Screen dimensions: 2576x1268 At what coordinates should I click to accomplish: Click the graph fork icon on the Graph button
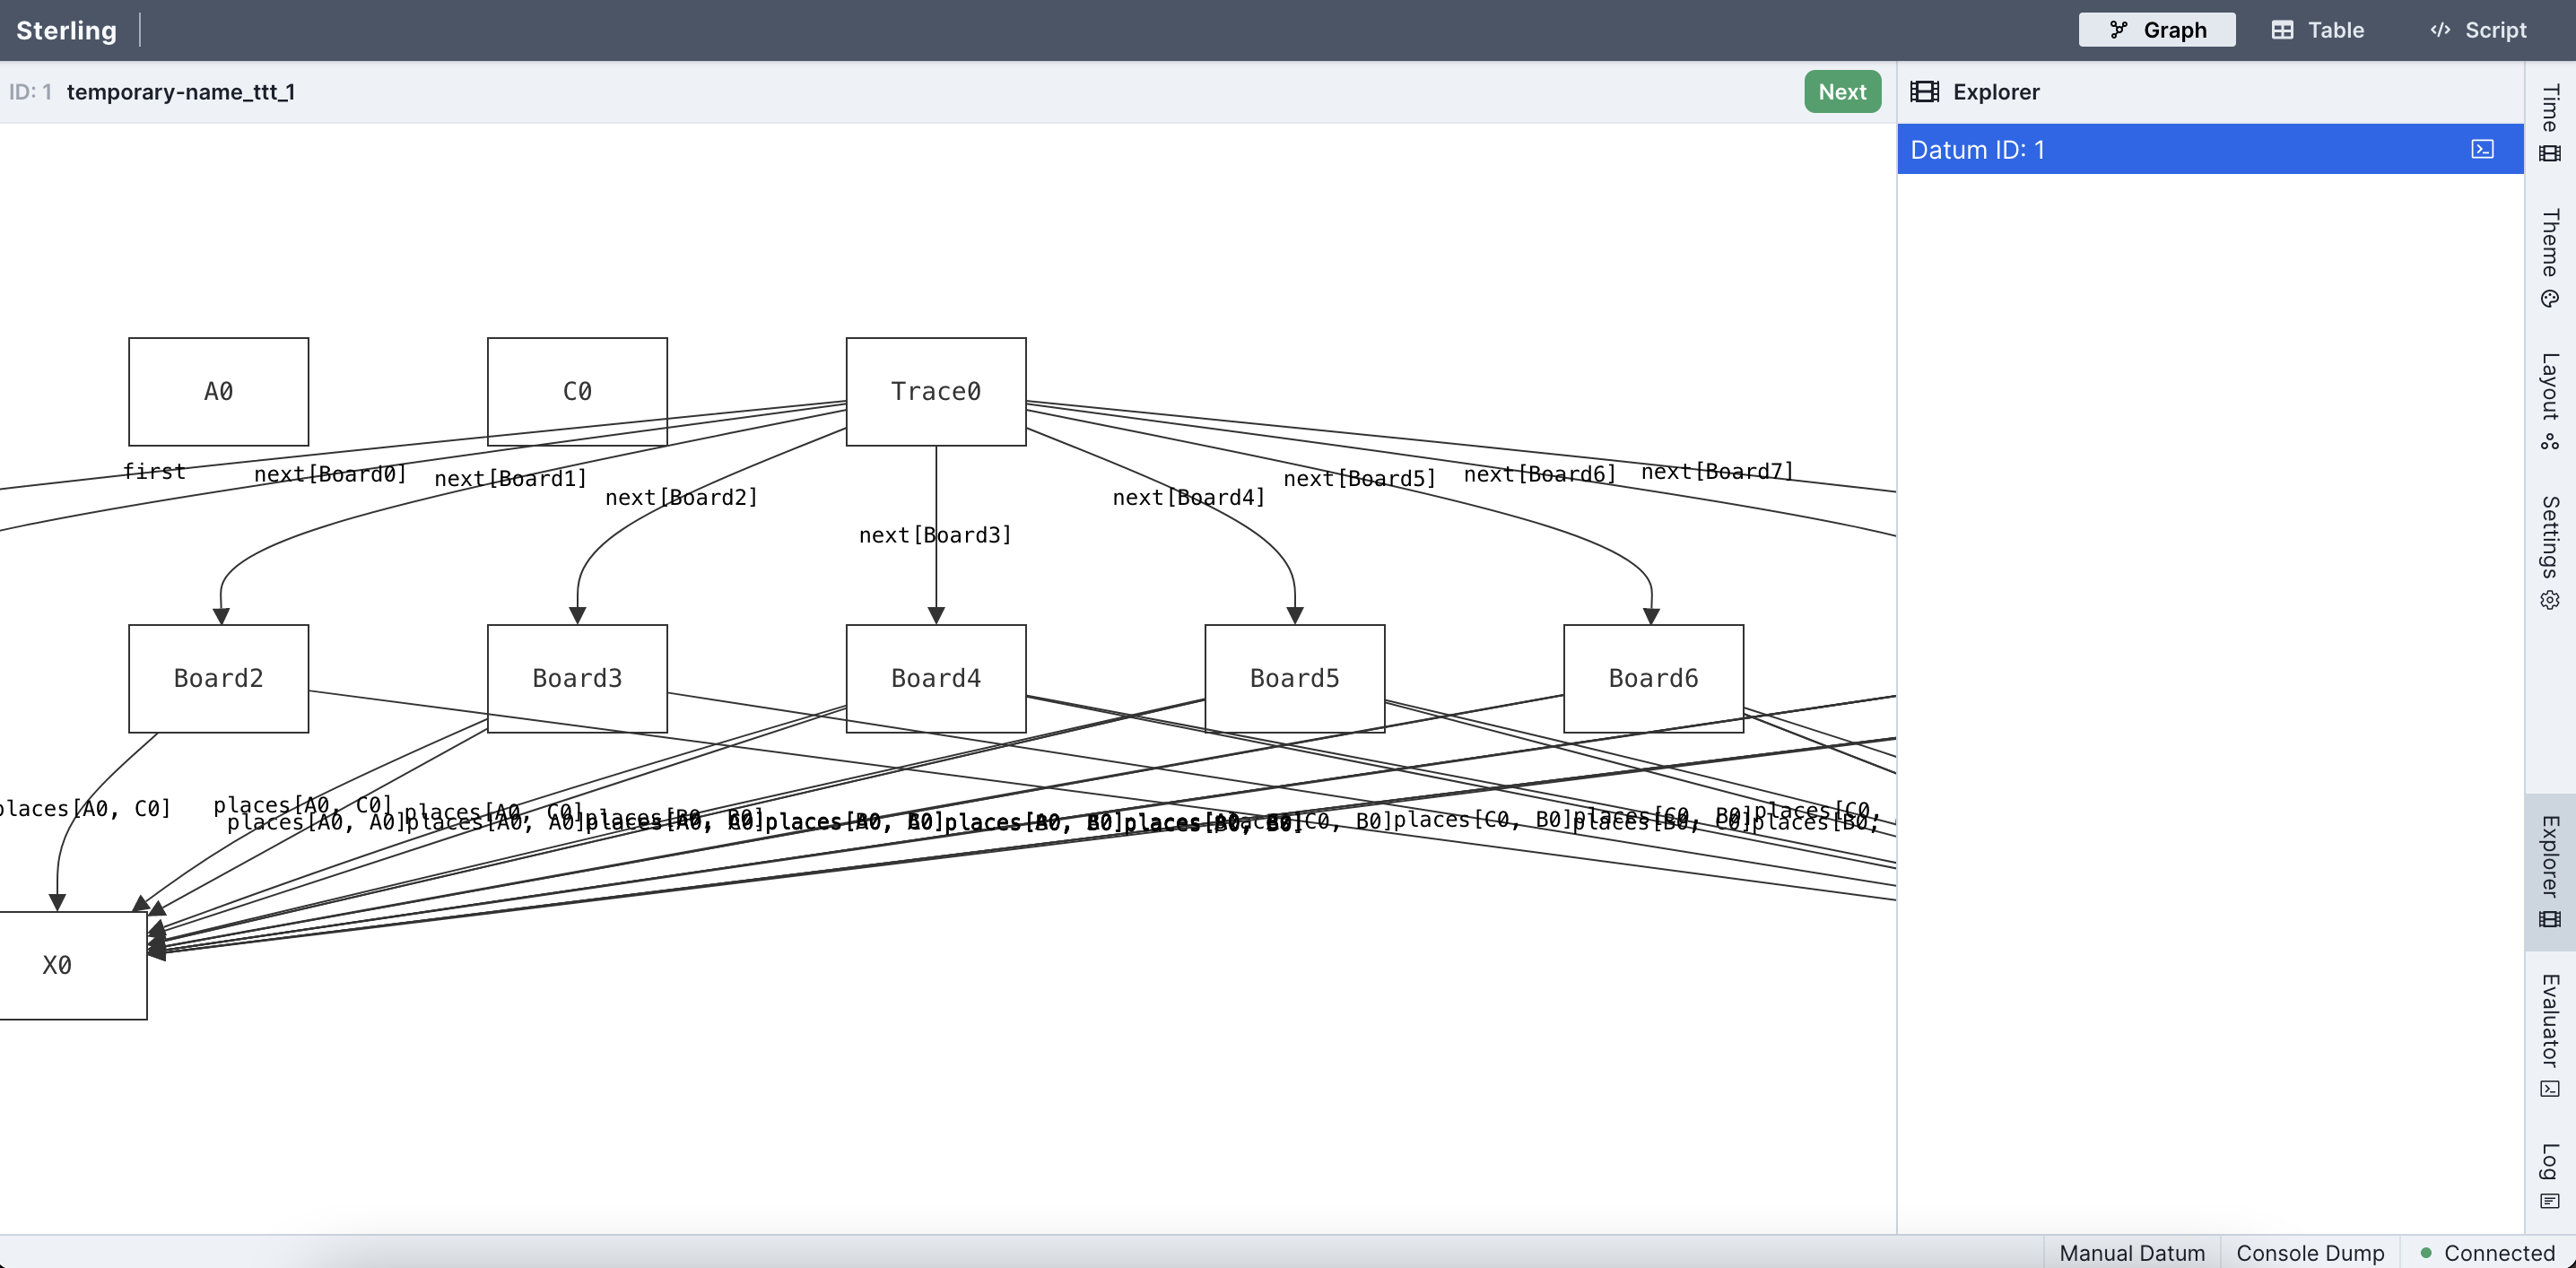[2120, 30]
